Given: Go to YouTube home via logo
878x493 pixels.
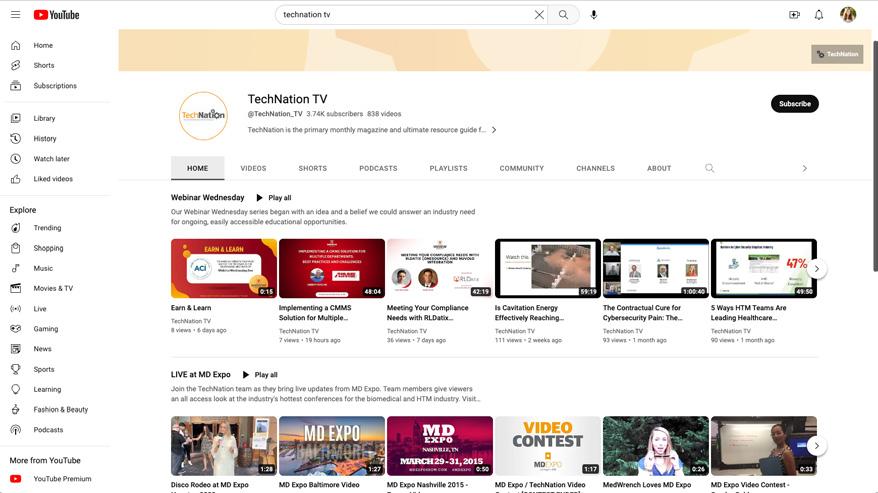Looking at the screenshot, I should click(x=57, y=15).
